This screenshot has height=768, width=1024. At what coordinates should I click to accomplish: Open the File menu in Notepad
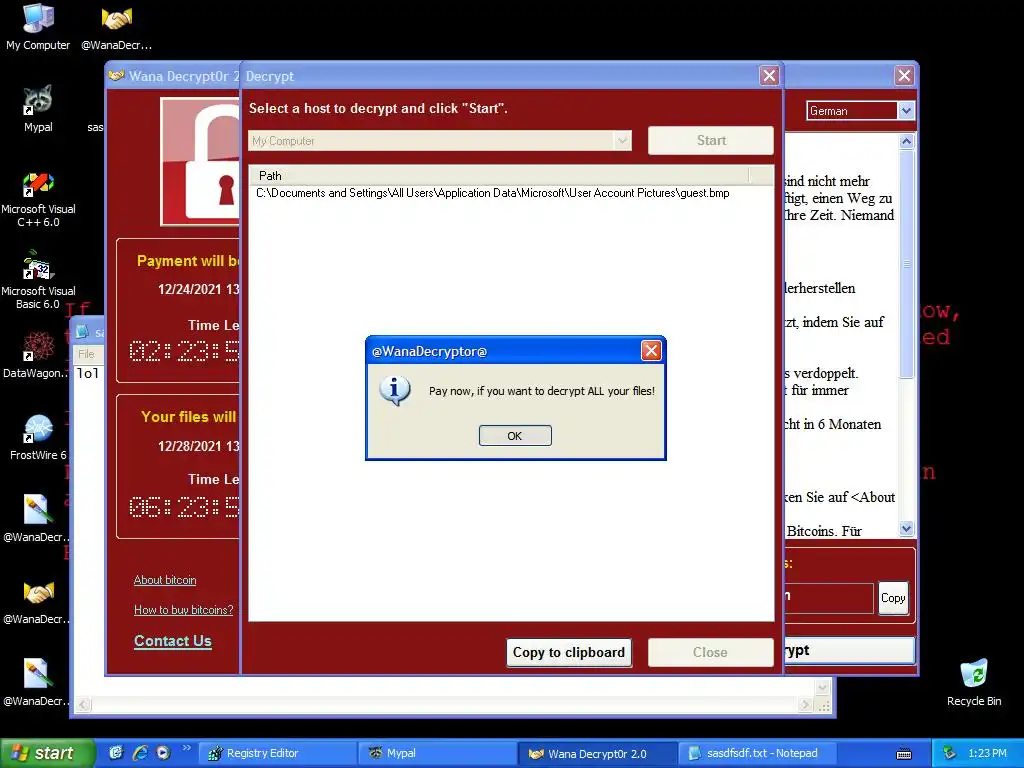tap(86, 354)
